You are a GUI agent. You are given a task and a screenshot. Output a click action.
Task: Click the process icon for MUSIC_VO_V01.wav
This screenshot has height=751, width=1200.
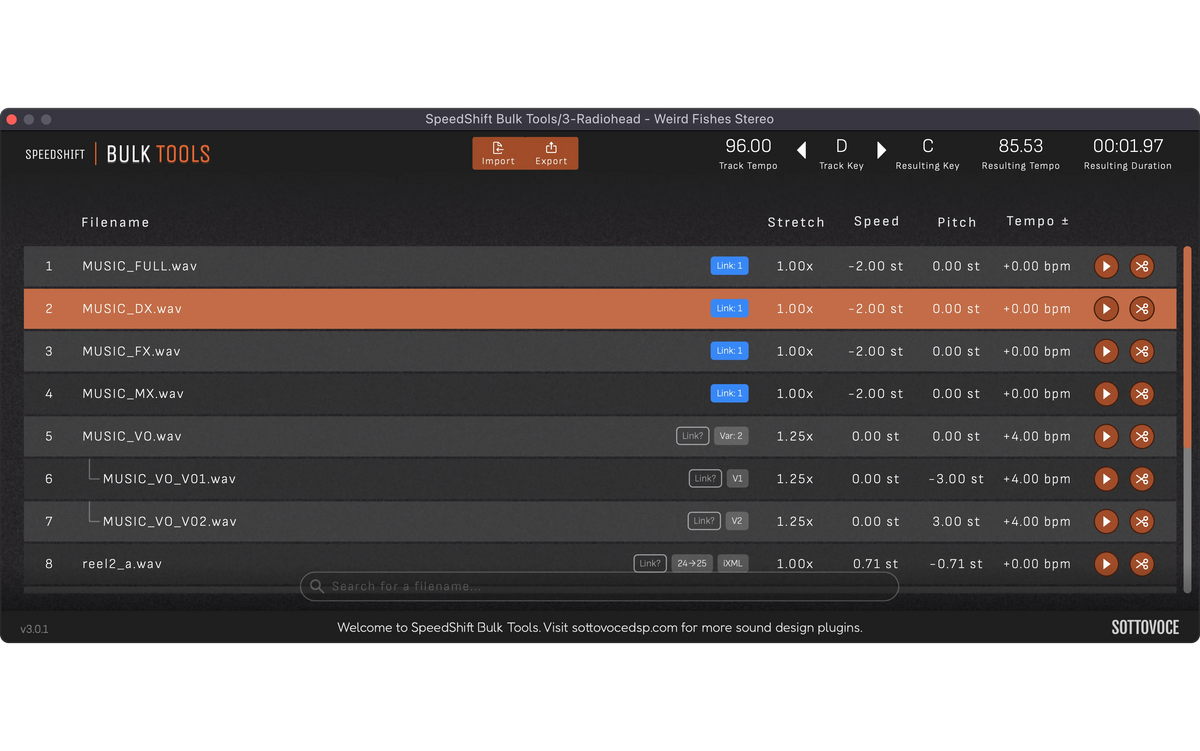pos(1142,479)
